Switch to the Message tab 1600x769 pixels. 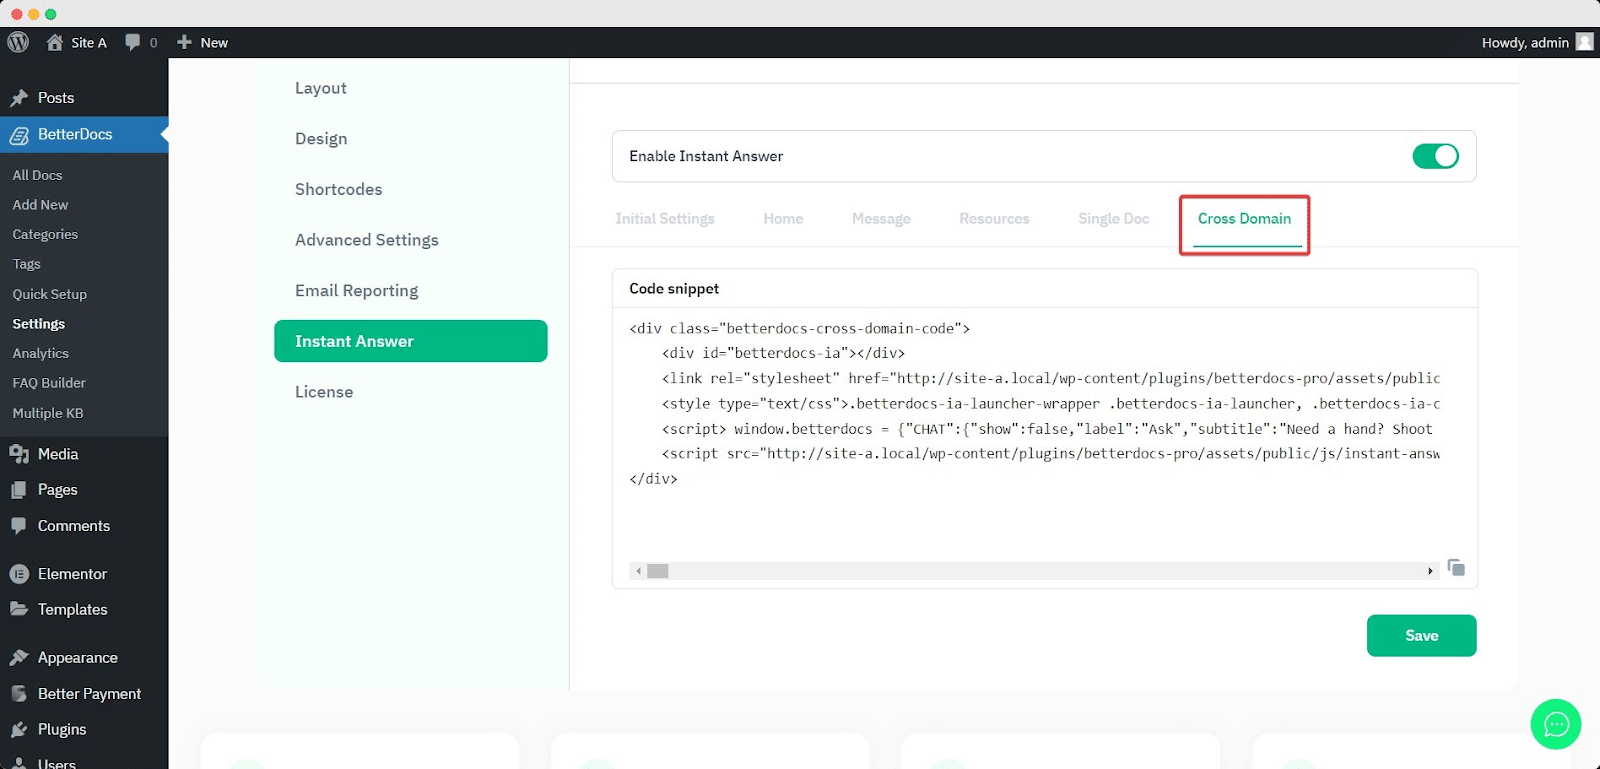point(881,219)
